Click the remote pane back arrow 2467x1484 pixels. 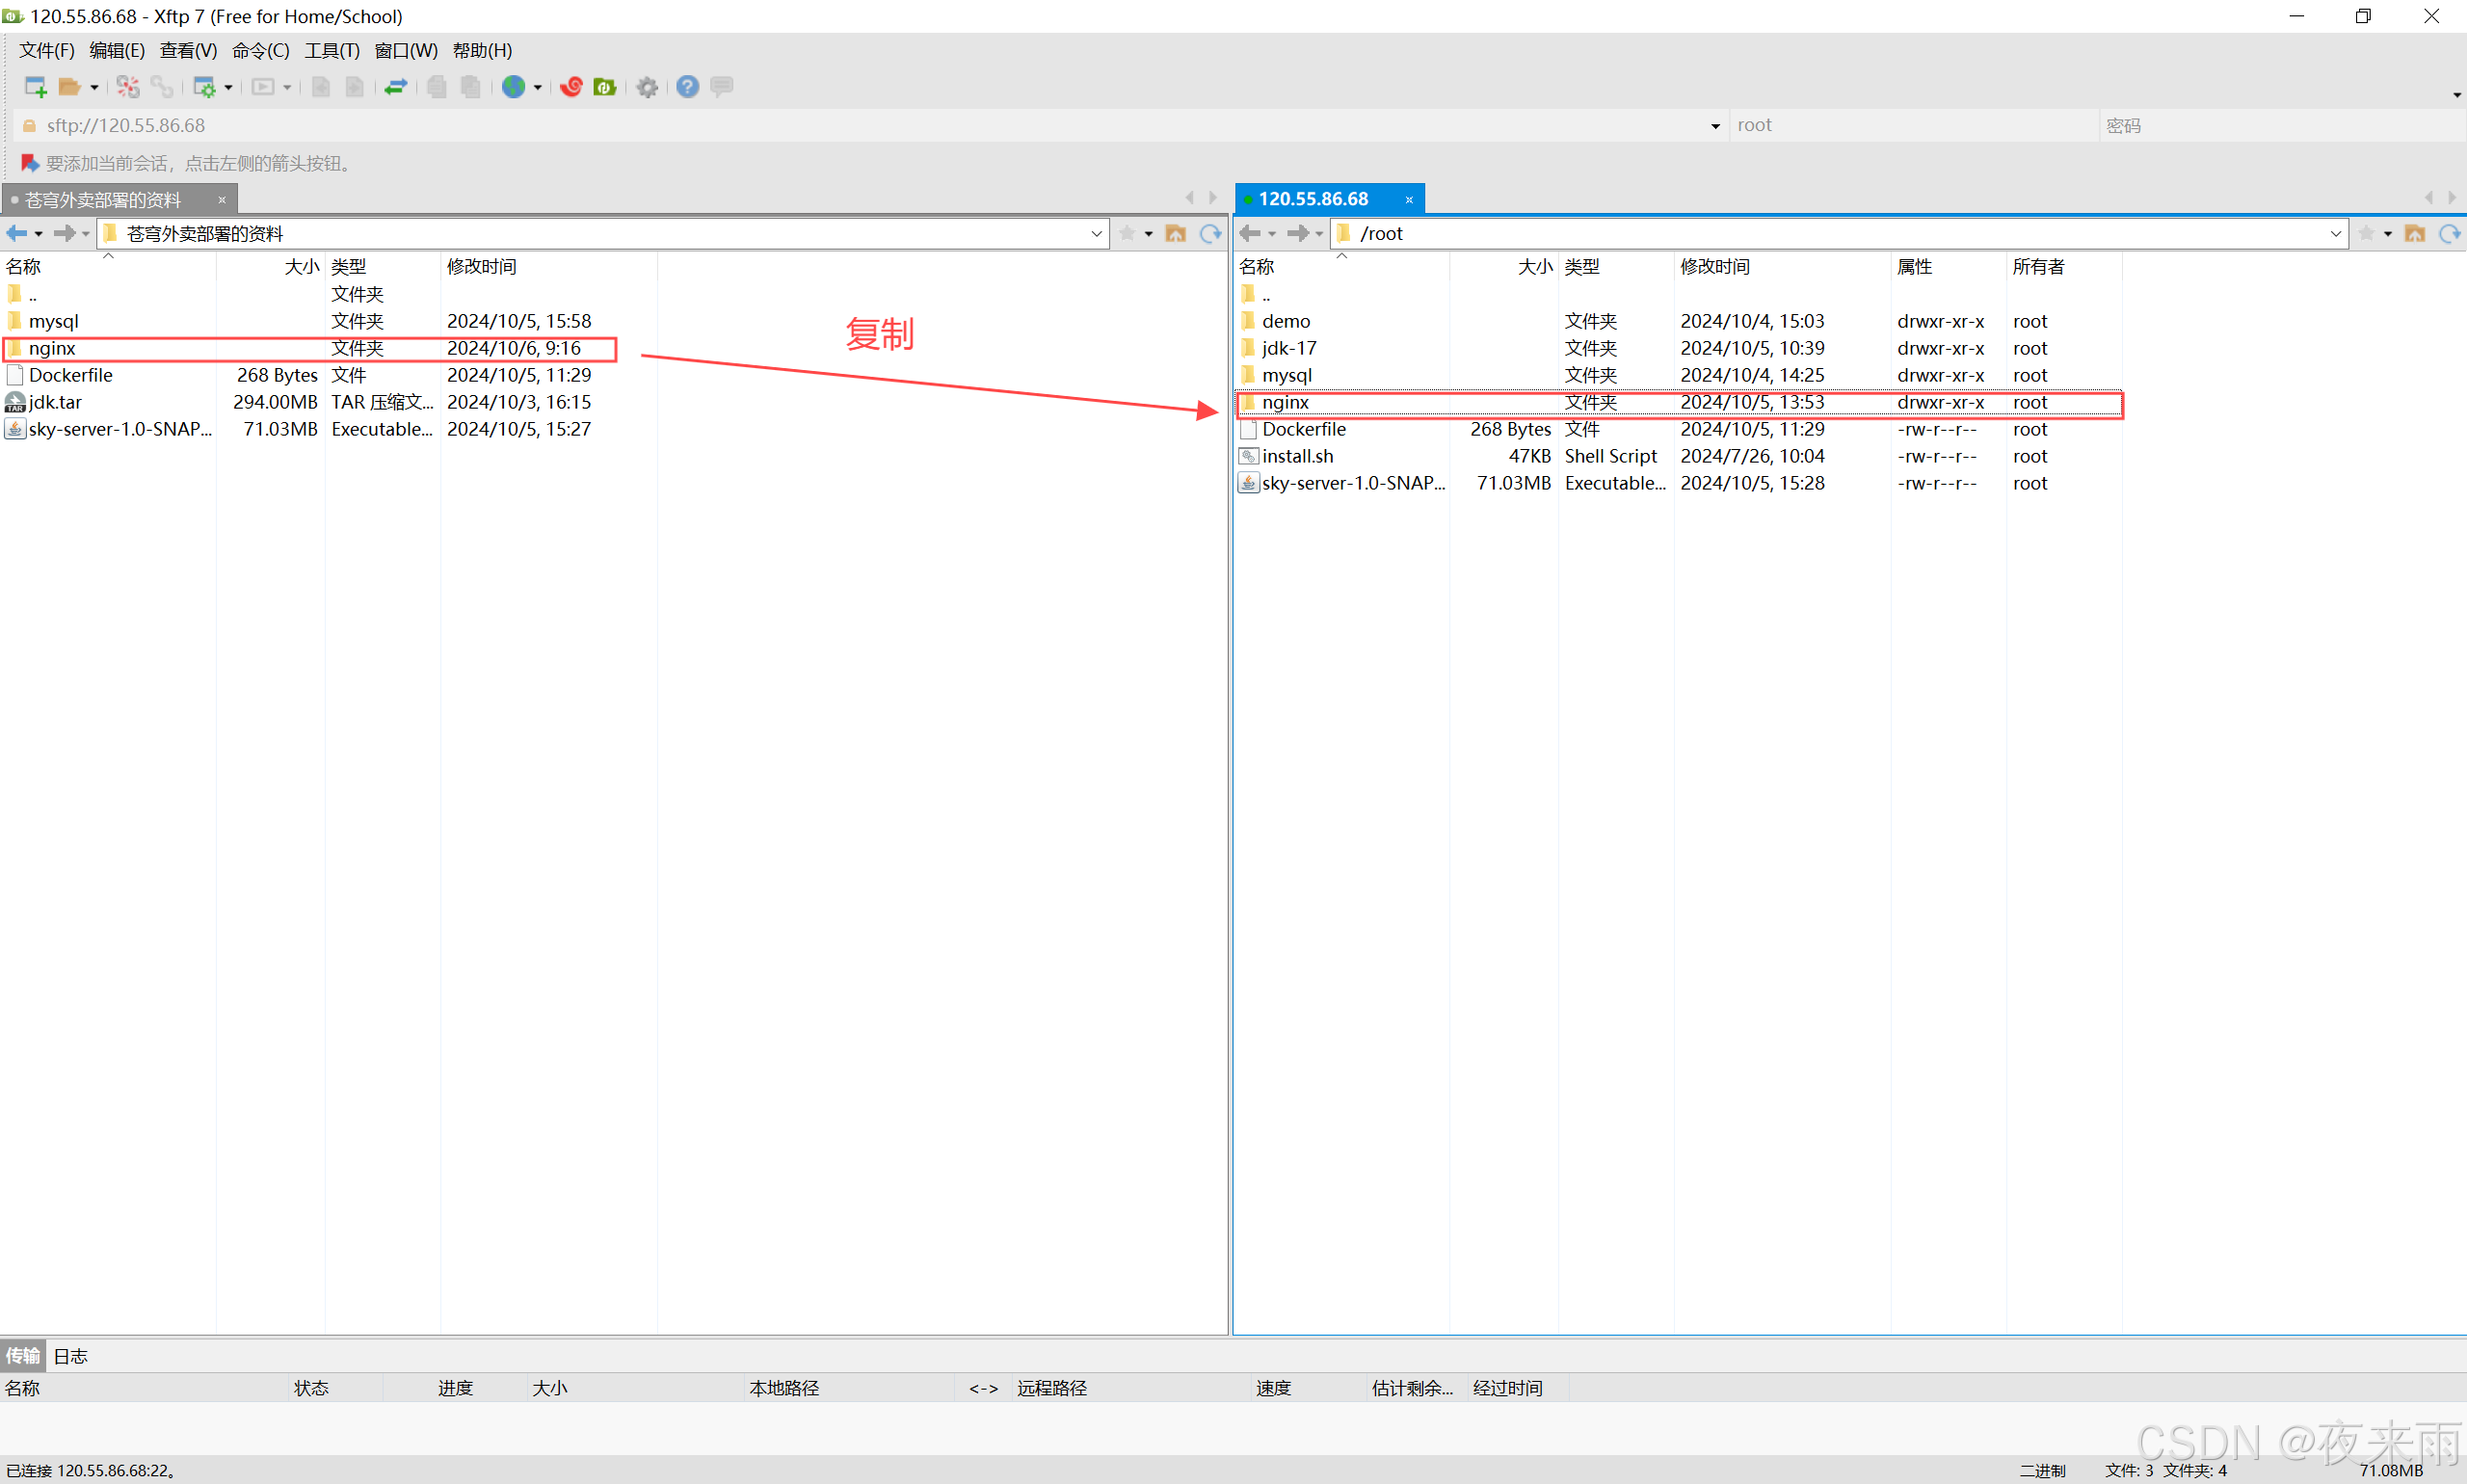pyautogui.click(x=1250, y=233)
